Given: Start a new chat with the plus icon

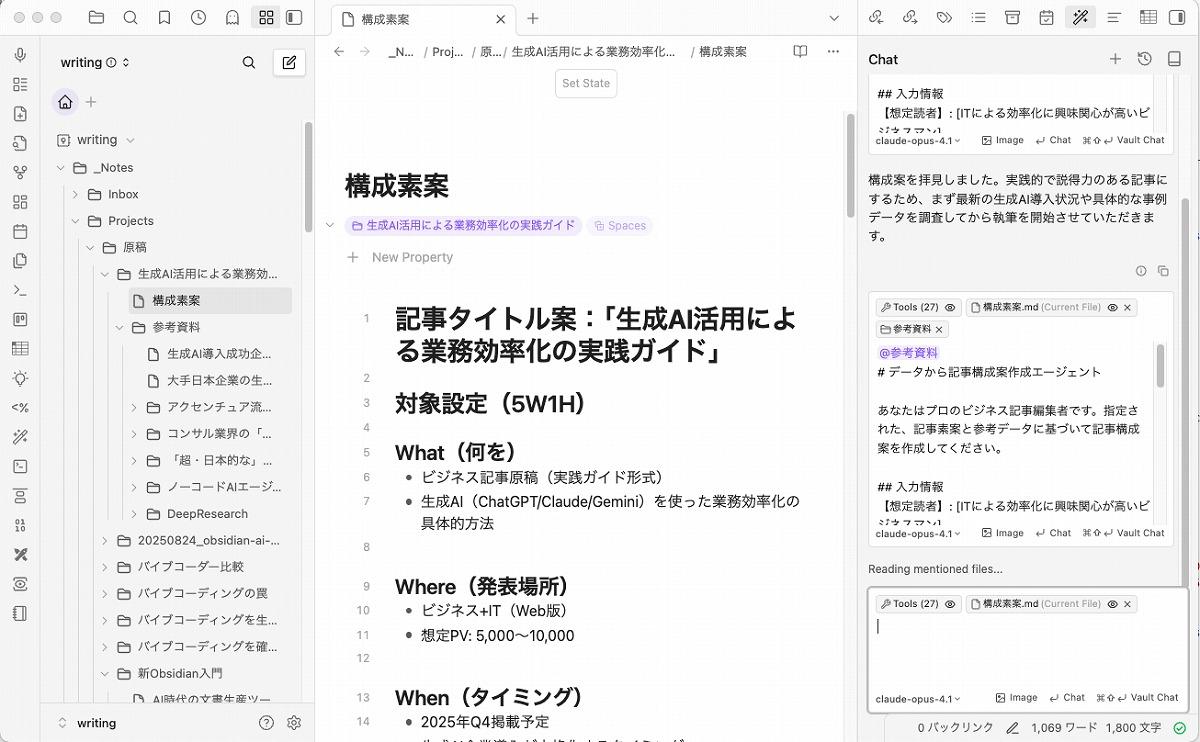Looking at the screenshot, I should click(x=1115, y=59).
